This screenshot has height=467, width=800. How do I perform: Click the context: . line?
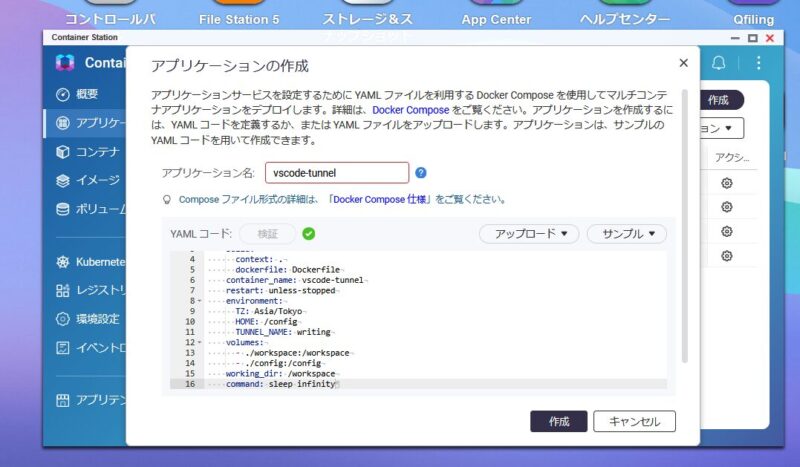tap(259, 259)
